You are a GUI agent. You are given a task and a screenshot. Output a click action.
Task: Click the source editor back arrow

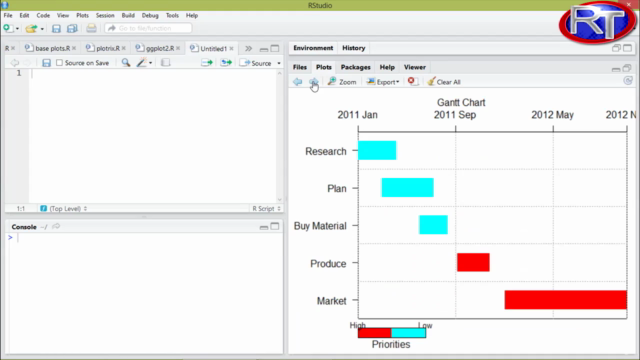[14, 63]
